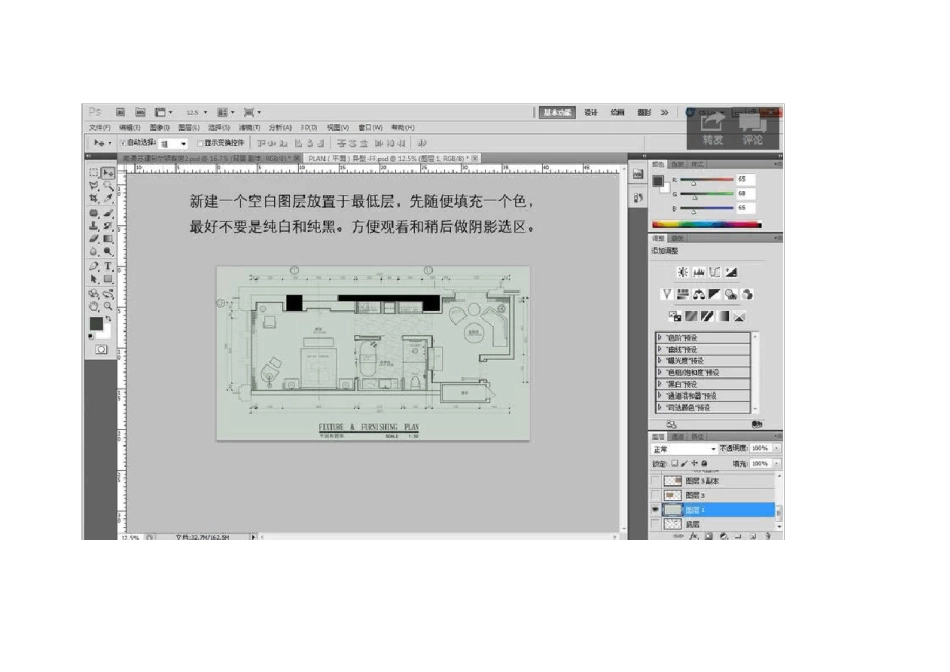The height and width of the screenshot is (672, 950).
Task: Click the 转发 share overlay button
Action: (712, 129)
